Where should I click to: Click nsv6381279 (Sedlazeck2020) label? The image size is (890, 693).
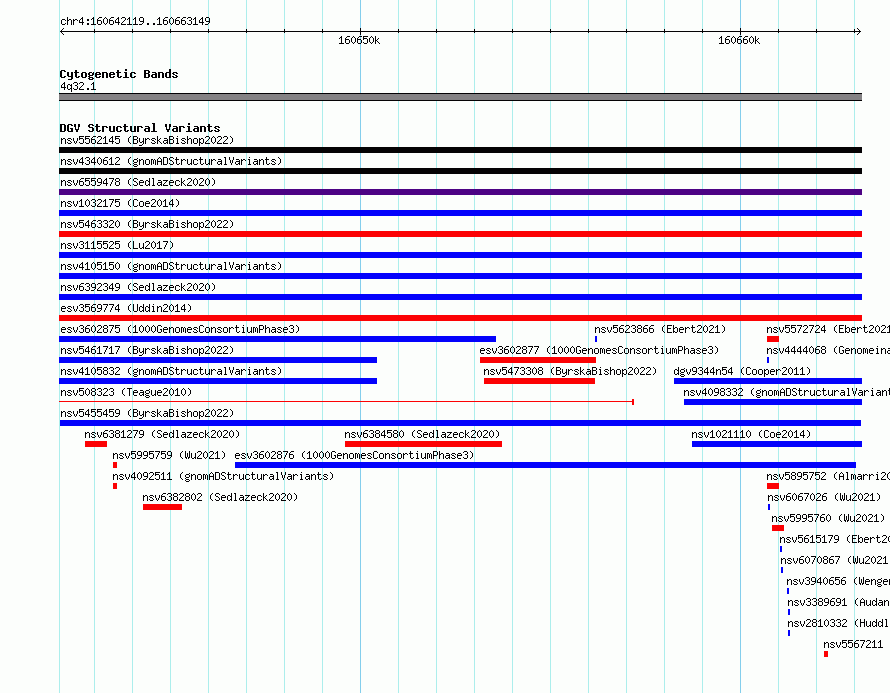[162, 434]
